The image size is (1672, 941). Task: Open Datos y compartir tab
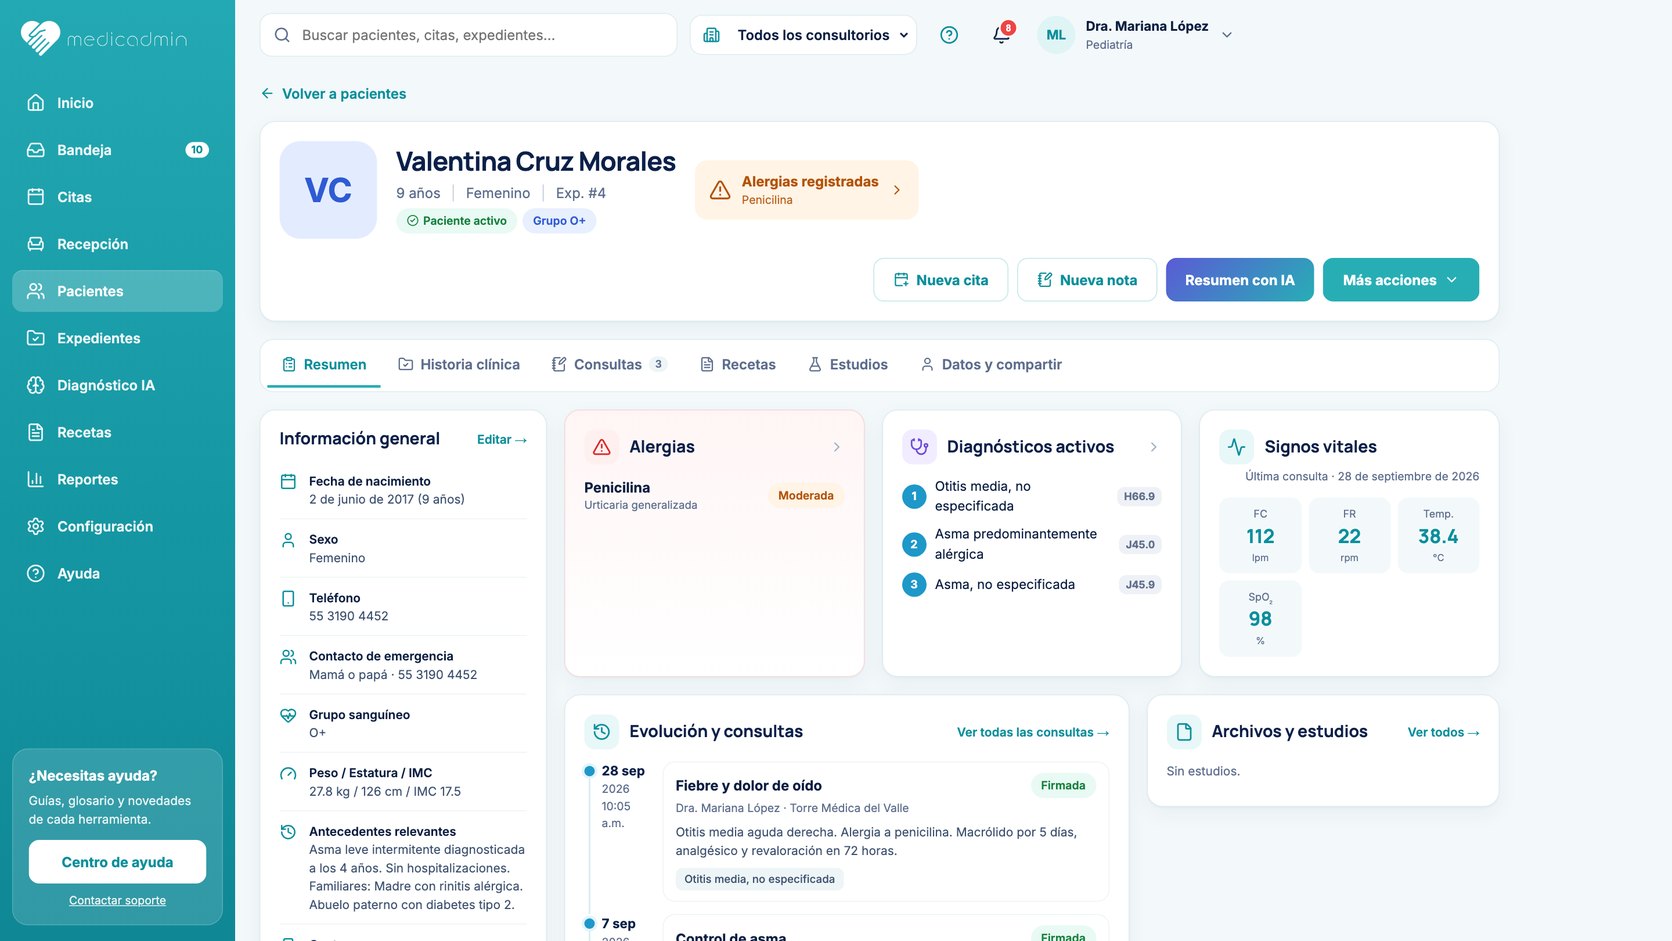point(991,364)
